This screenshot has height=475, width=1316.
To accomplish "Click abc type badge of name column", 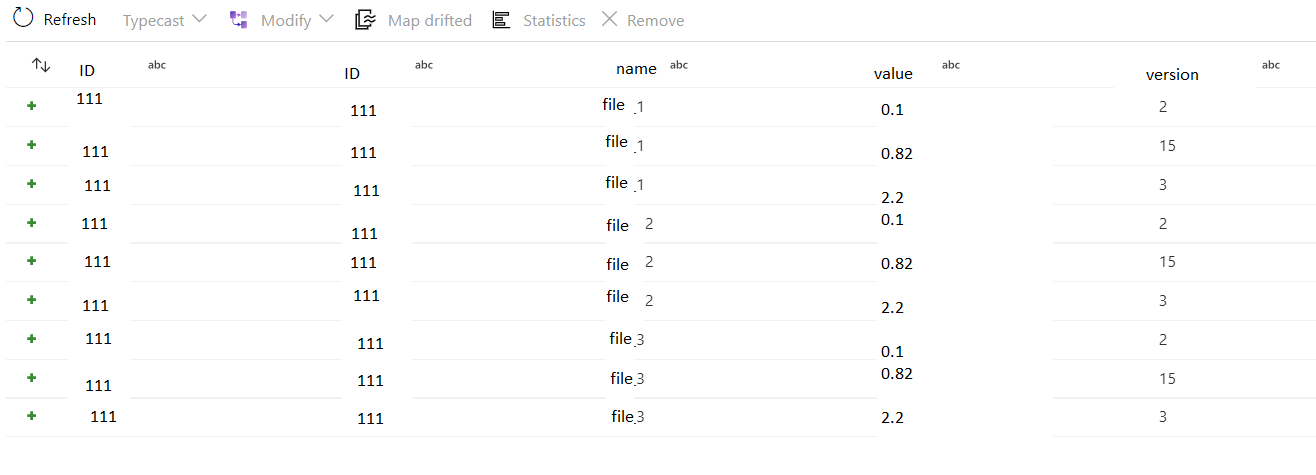I will [678, 65].
